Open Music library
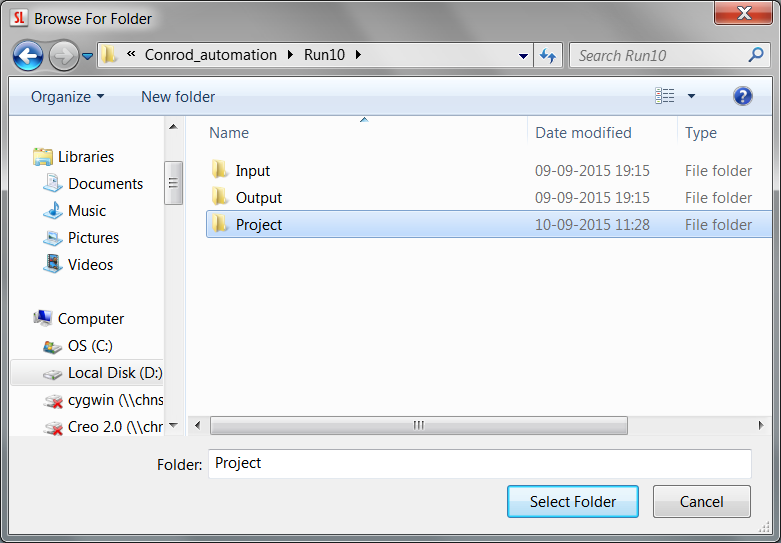Screen dimensions: 781x543 pyautogui.click(x=87, y=211)
